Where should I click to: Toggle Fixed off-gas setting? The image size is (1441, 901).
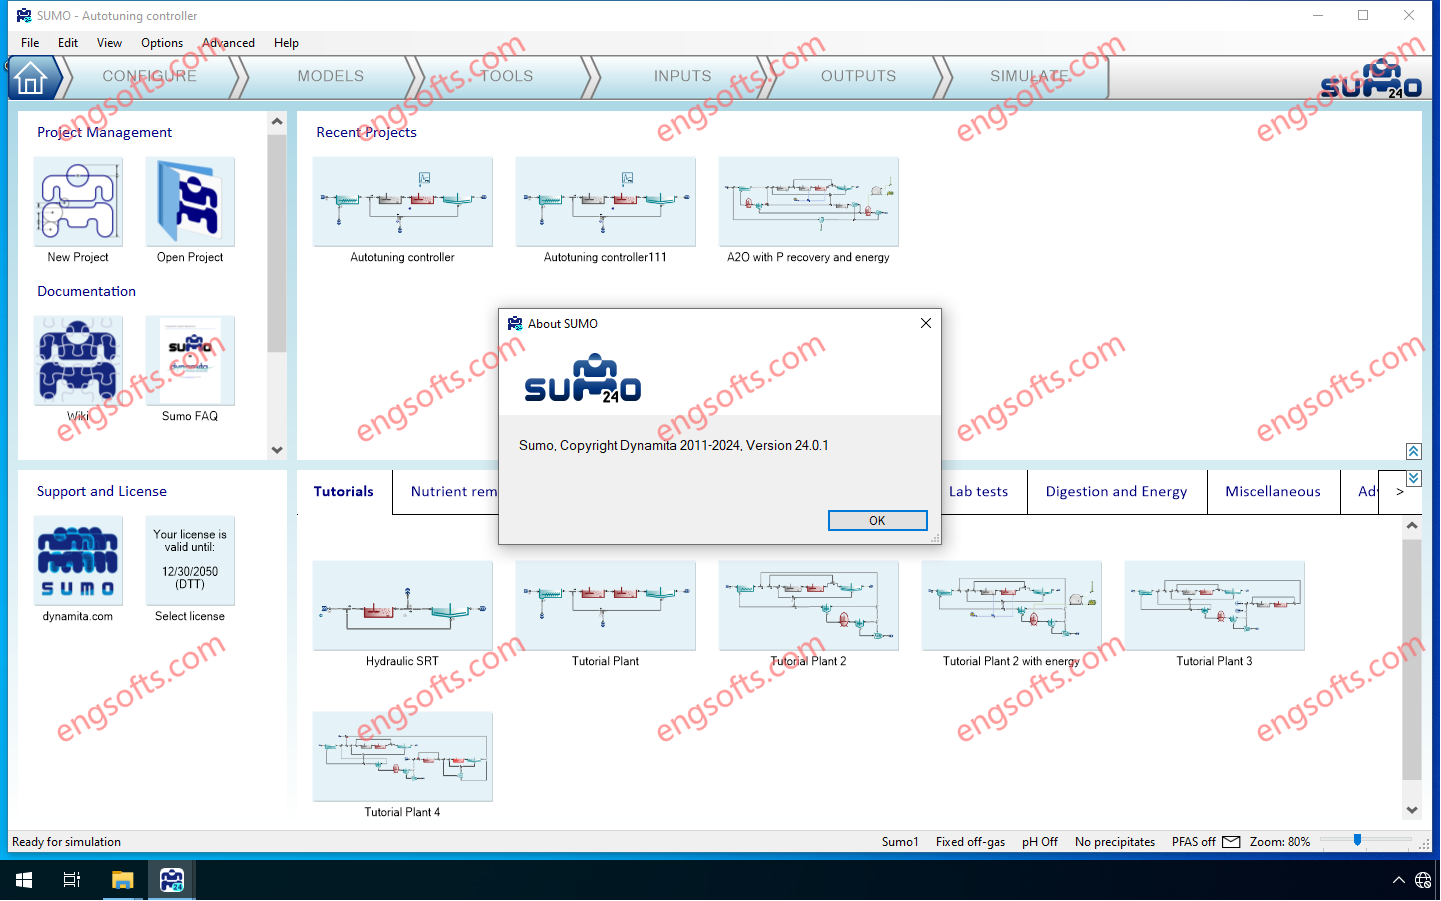point(969,841)
